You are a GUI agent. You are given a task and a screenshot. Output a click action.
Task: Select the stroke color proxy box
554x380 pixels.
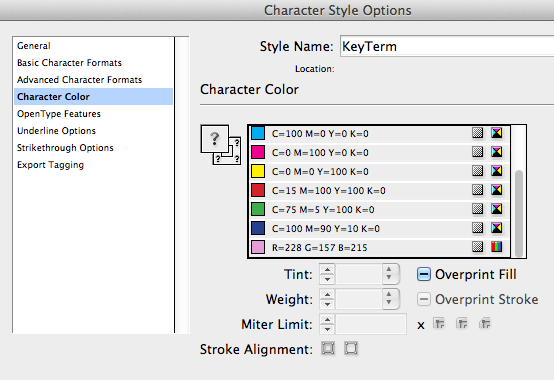[x=233, y=157]
